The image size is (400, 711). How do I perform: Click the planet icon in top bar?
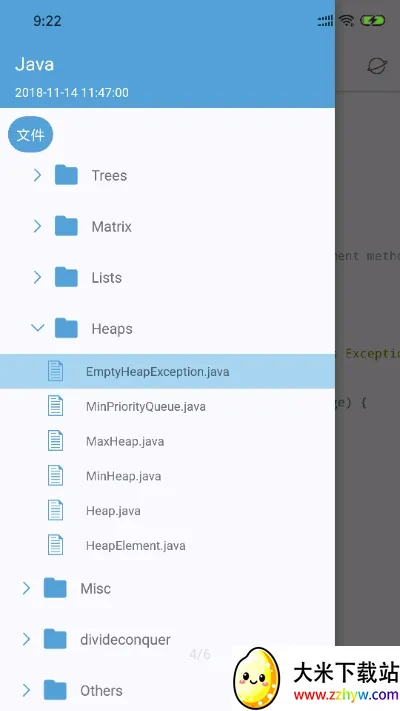tap(376, 66)
